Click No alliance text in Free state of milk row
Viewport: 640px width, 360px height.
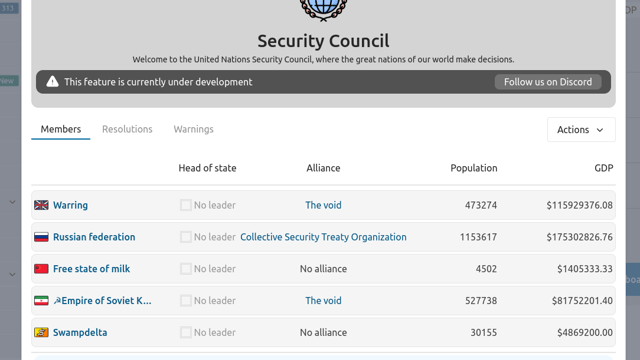tap(323, 269)
